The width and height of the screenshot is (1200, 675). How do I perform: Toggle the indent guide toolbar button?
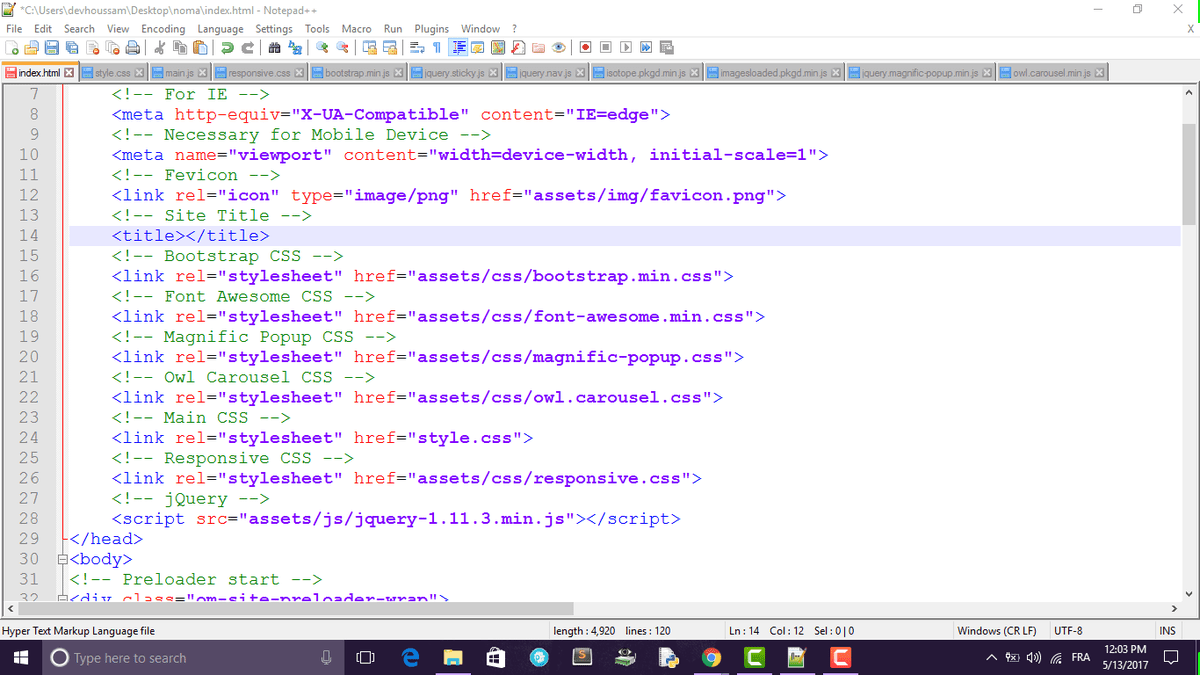[458, 47]
